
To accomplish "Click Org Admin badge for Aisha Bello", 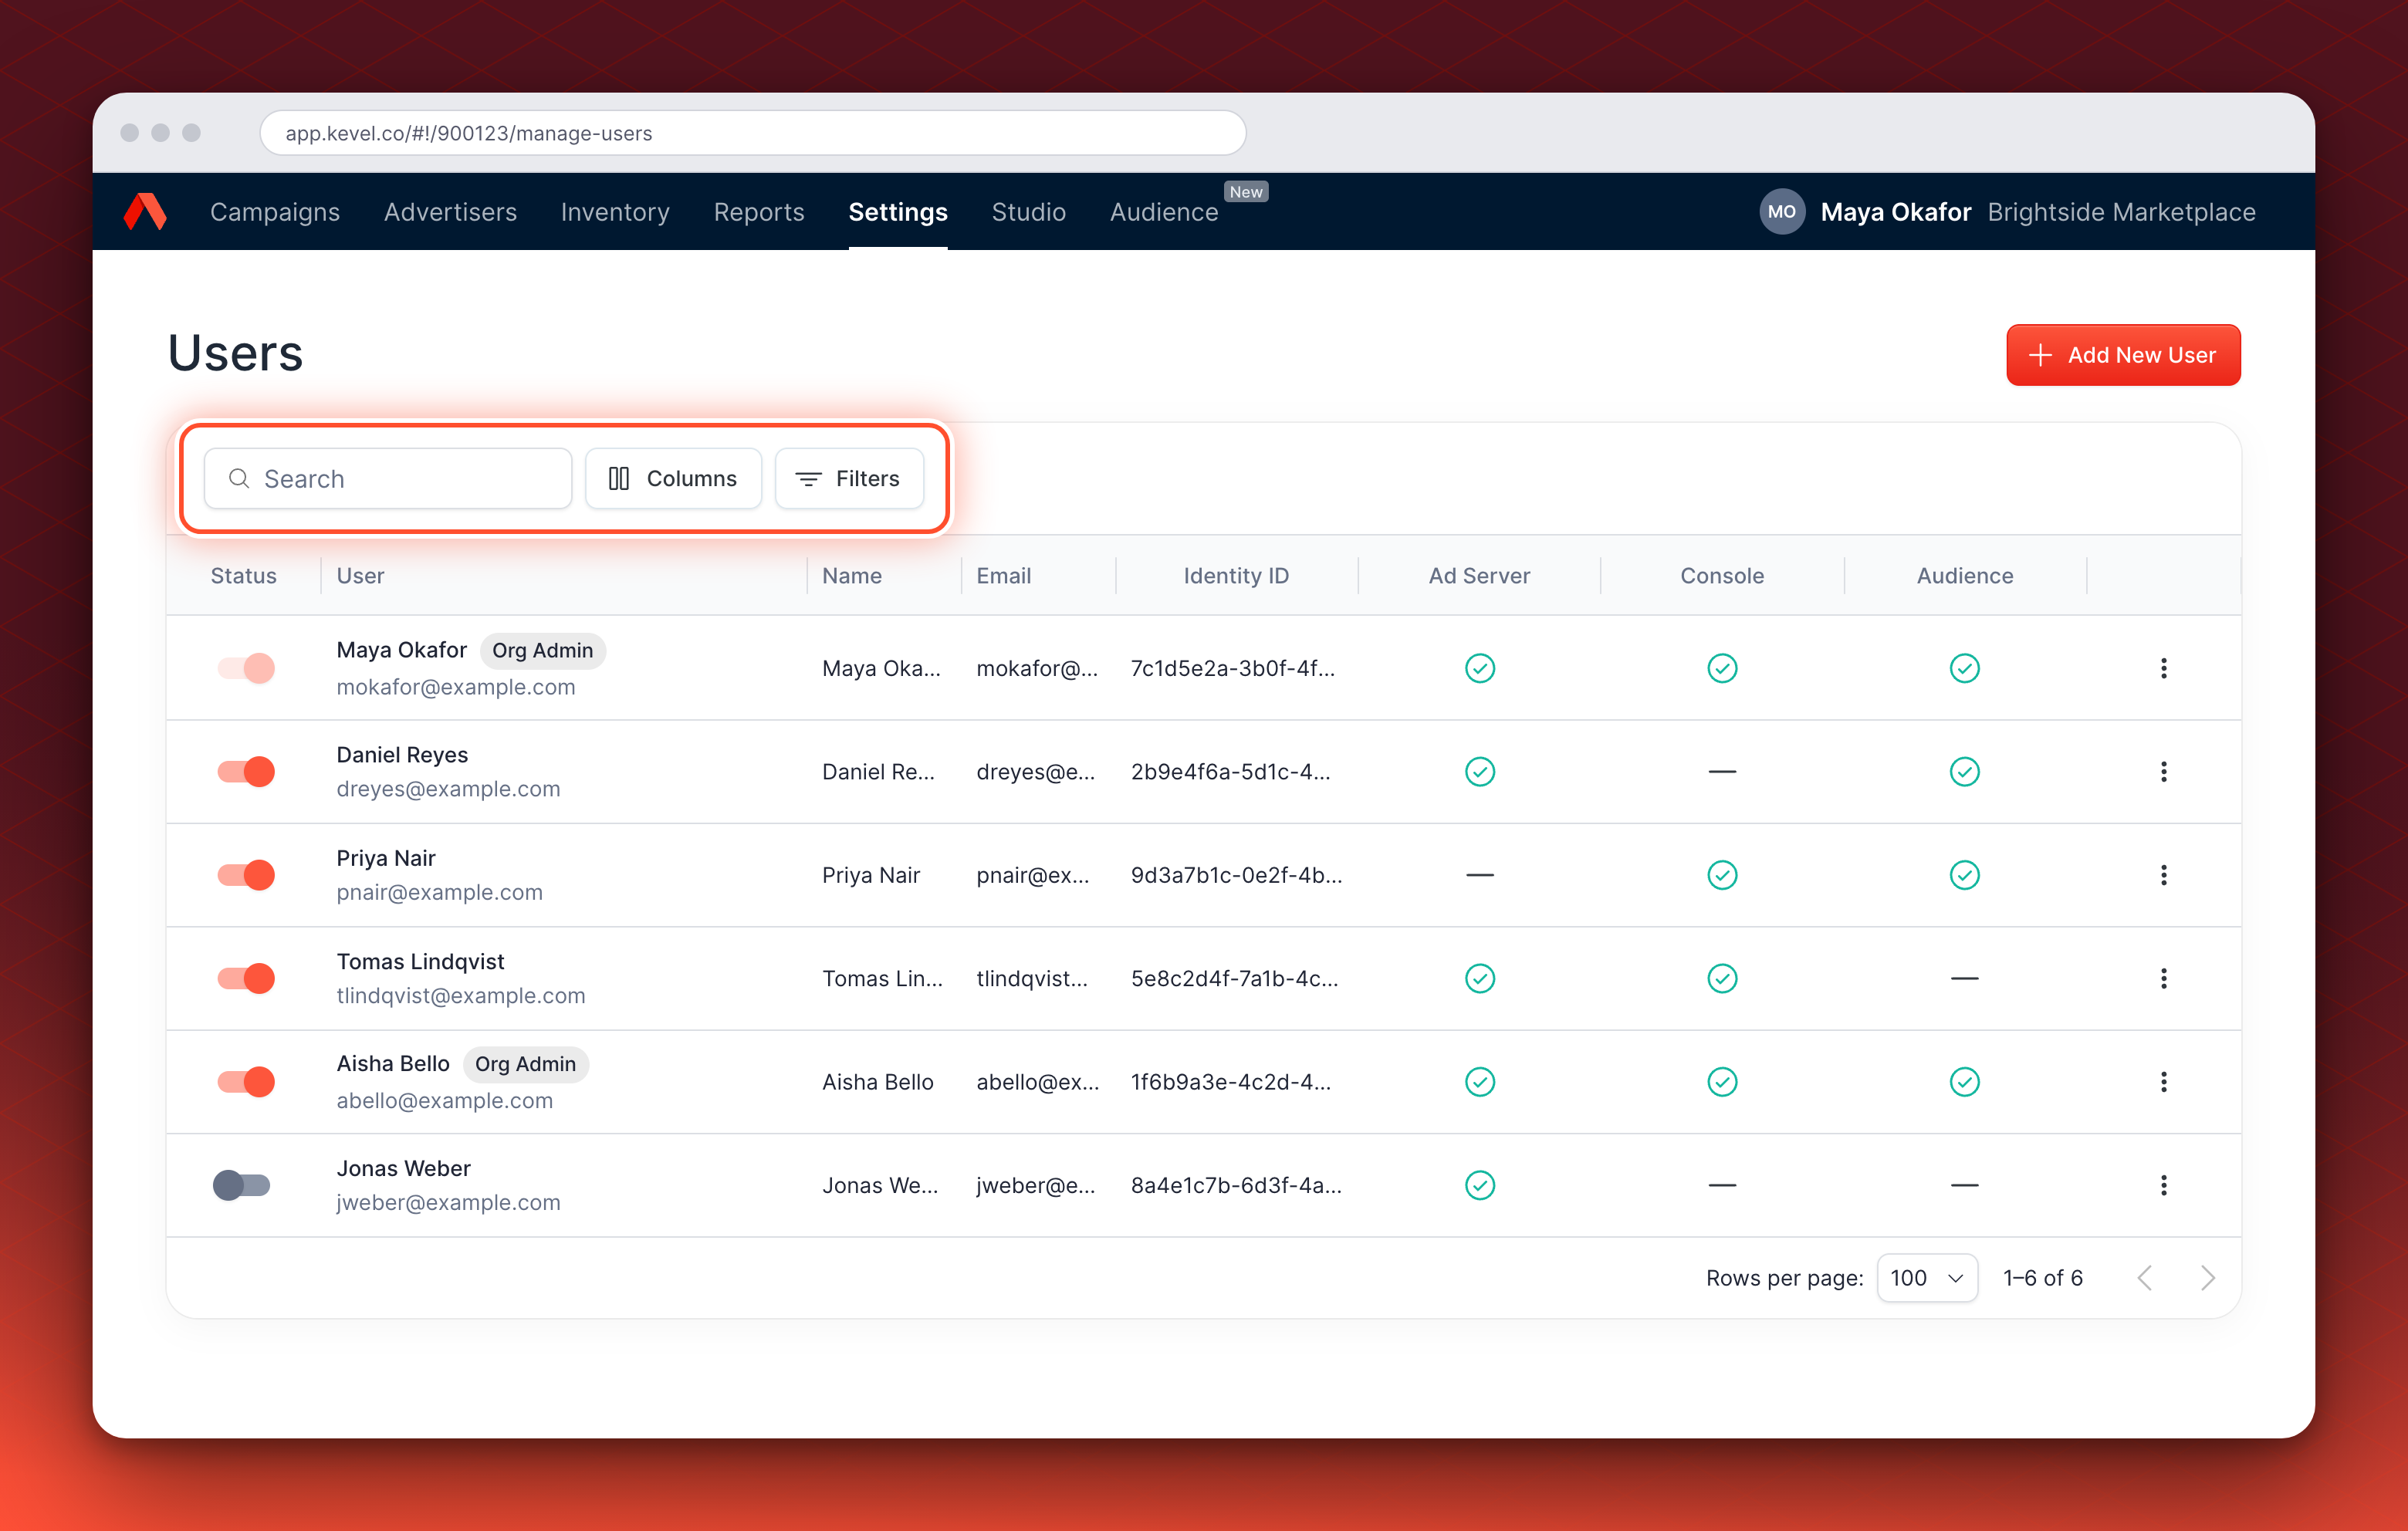I will pyautogui.click(x=525, y=1064).
